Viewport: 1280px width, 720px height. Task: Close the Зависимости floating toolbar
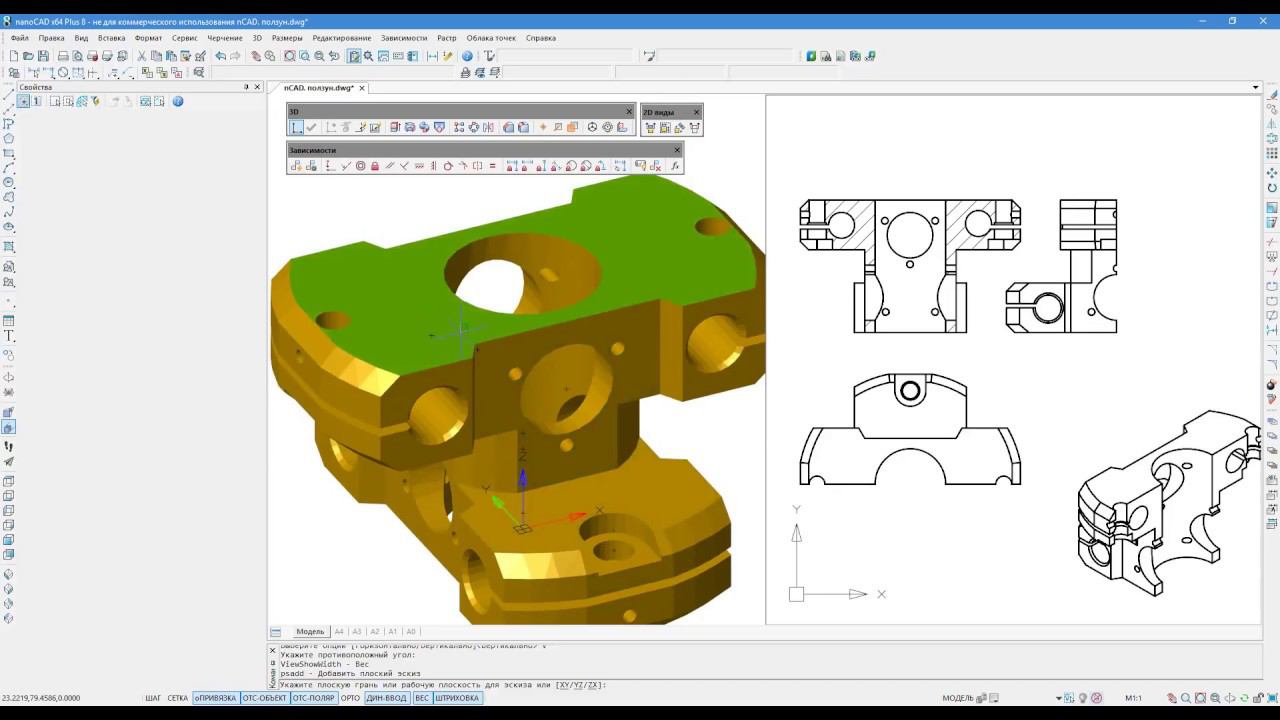(x=677, y=150)
